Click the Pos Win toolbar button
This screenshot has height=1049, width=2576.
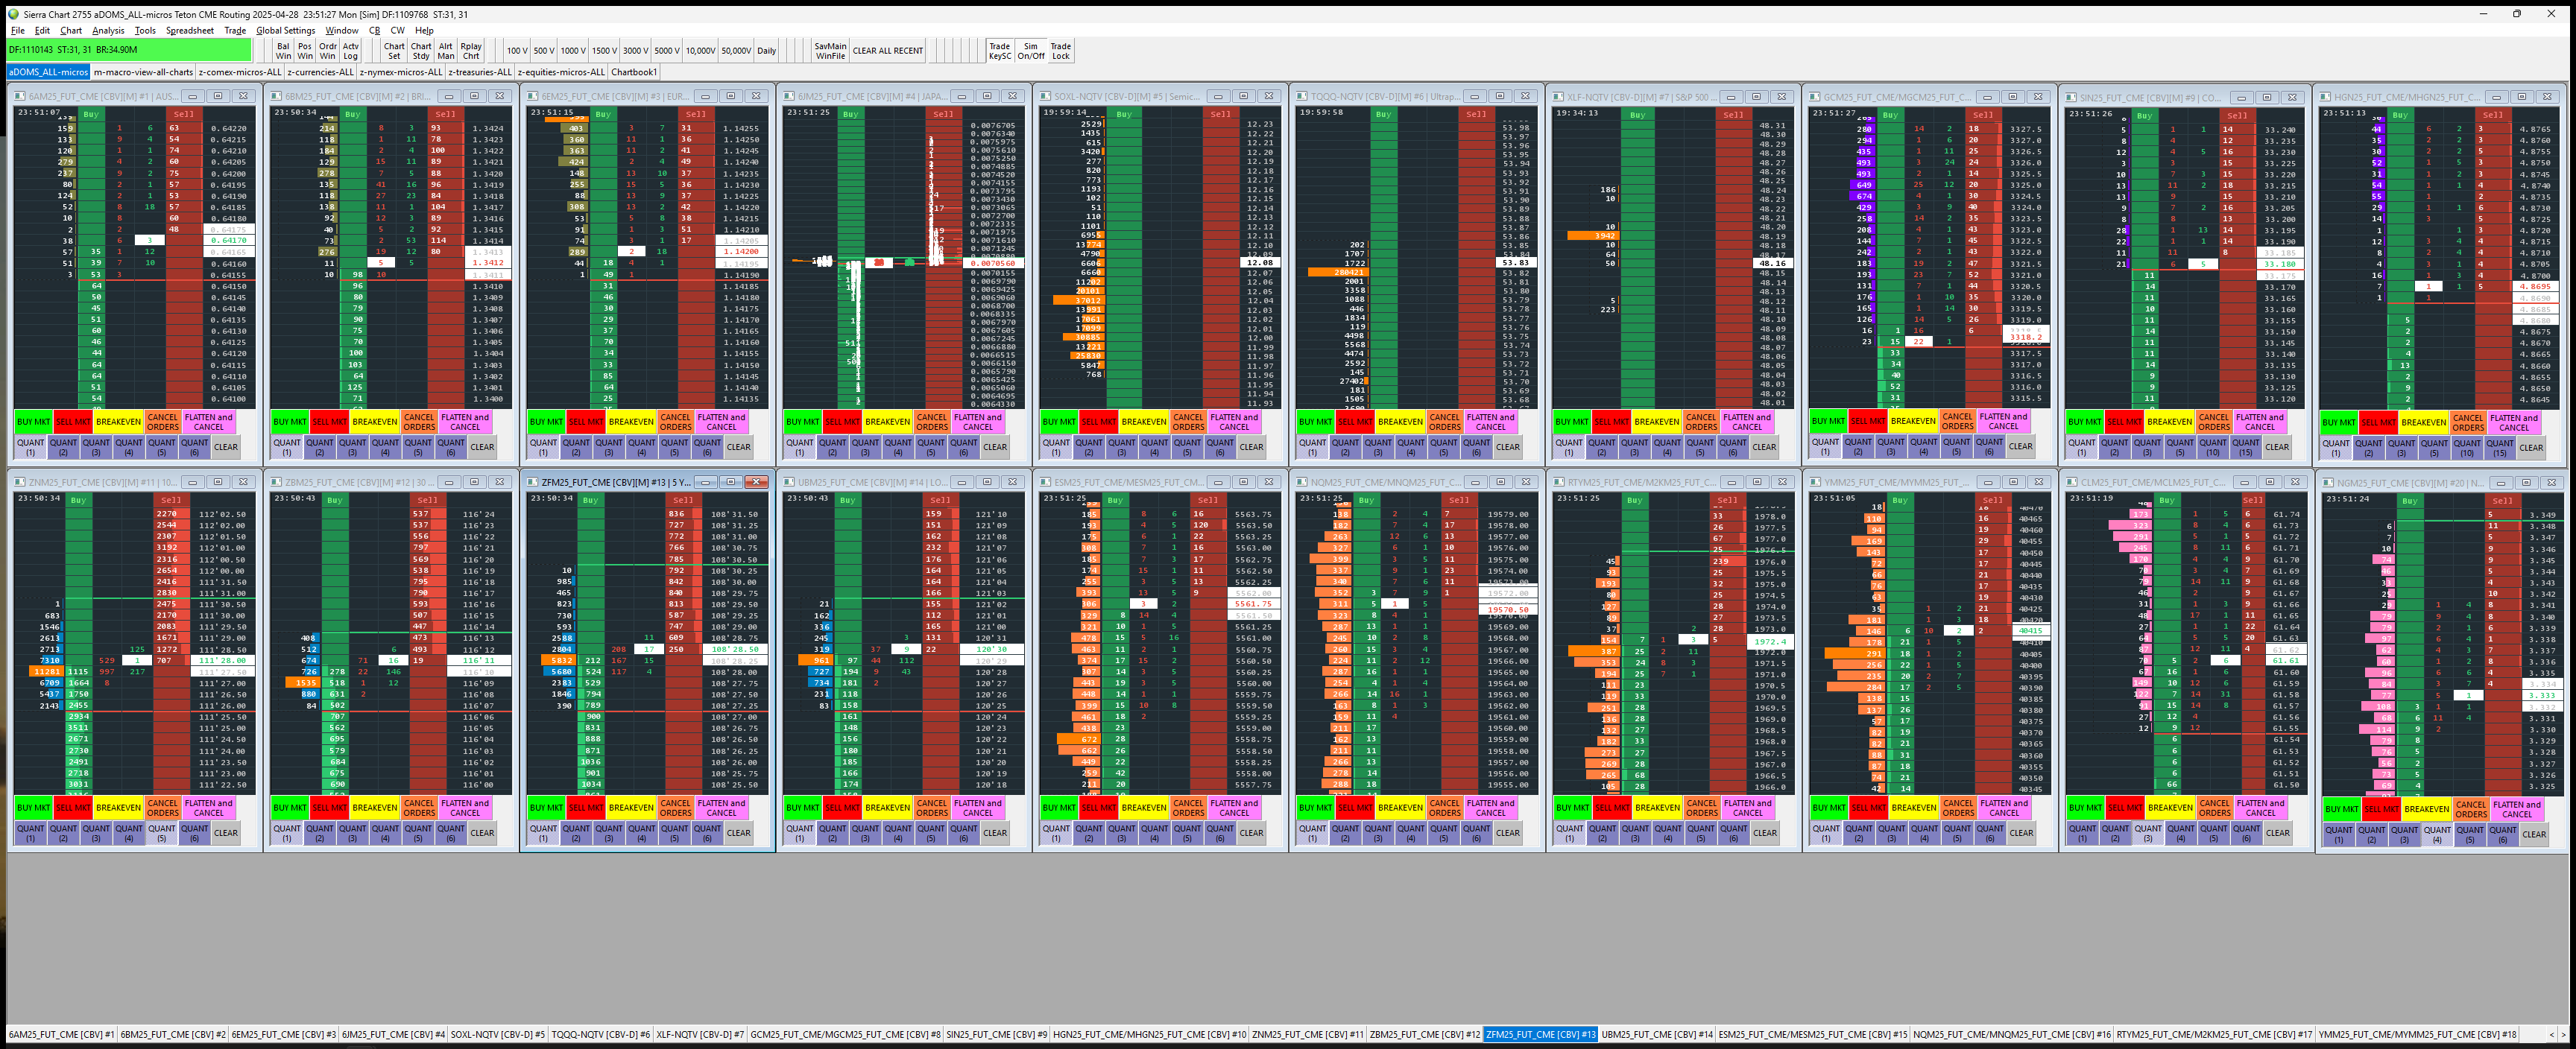pyautogui.click(x=305, y=50)
